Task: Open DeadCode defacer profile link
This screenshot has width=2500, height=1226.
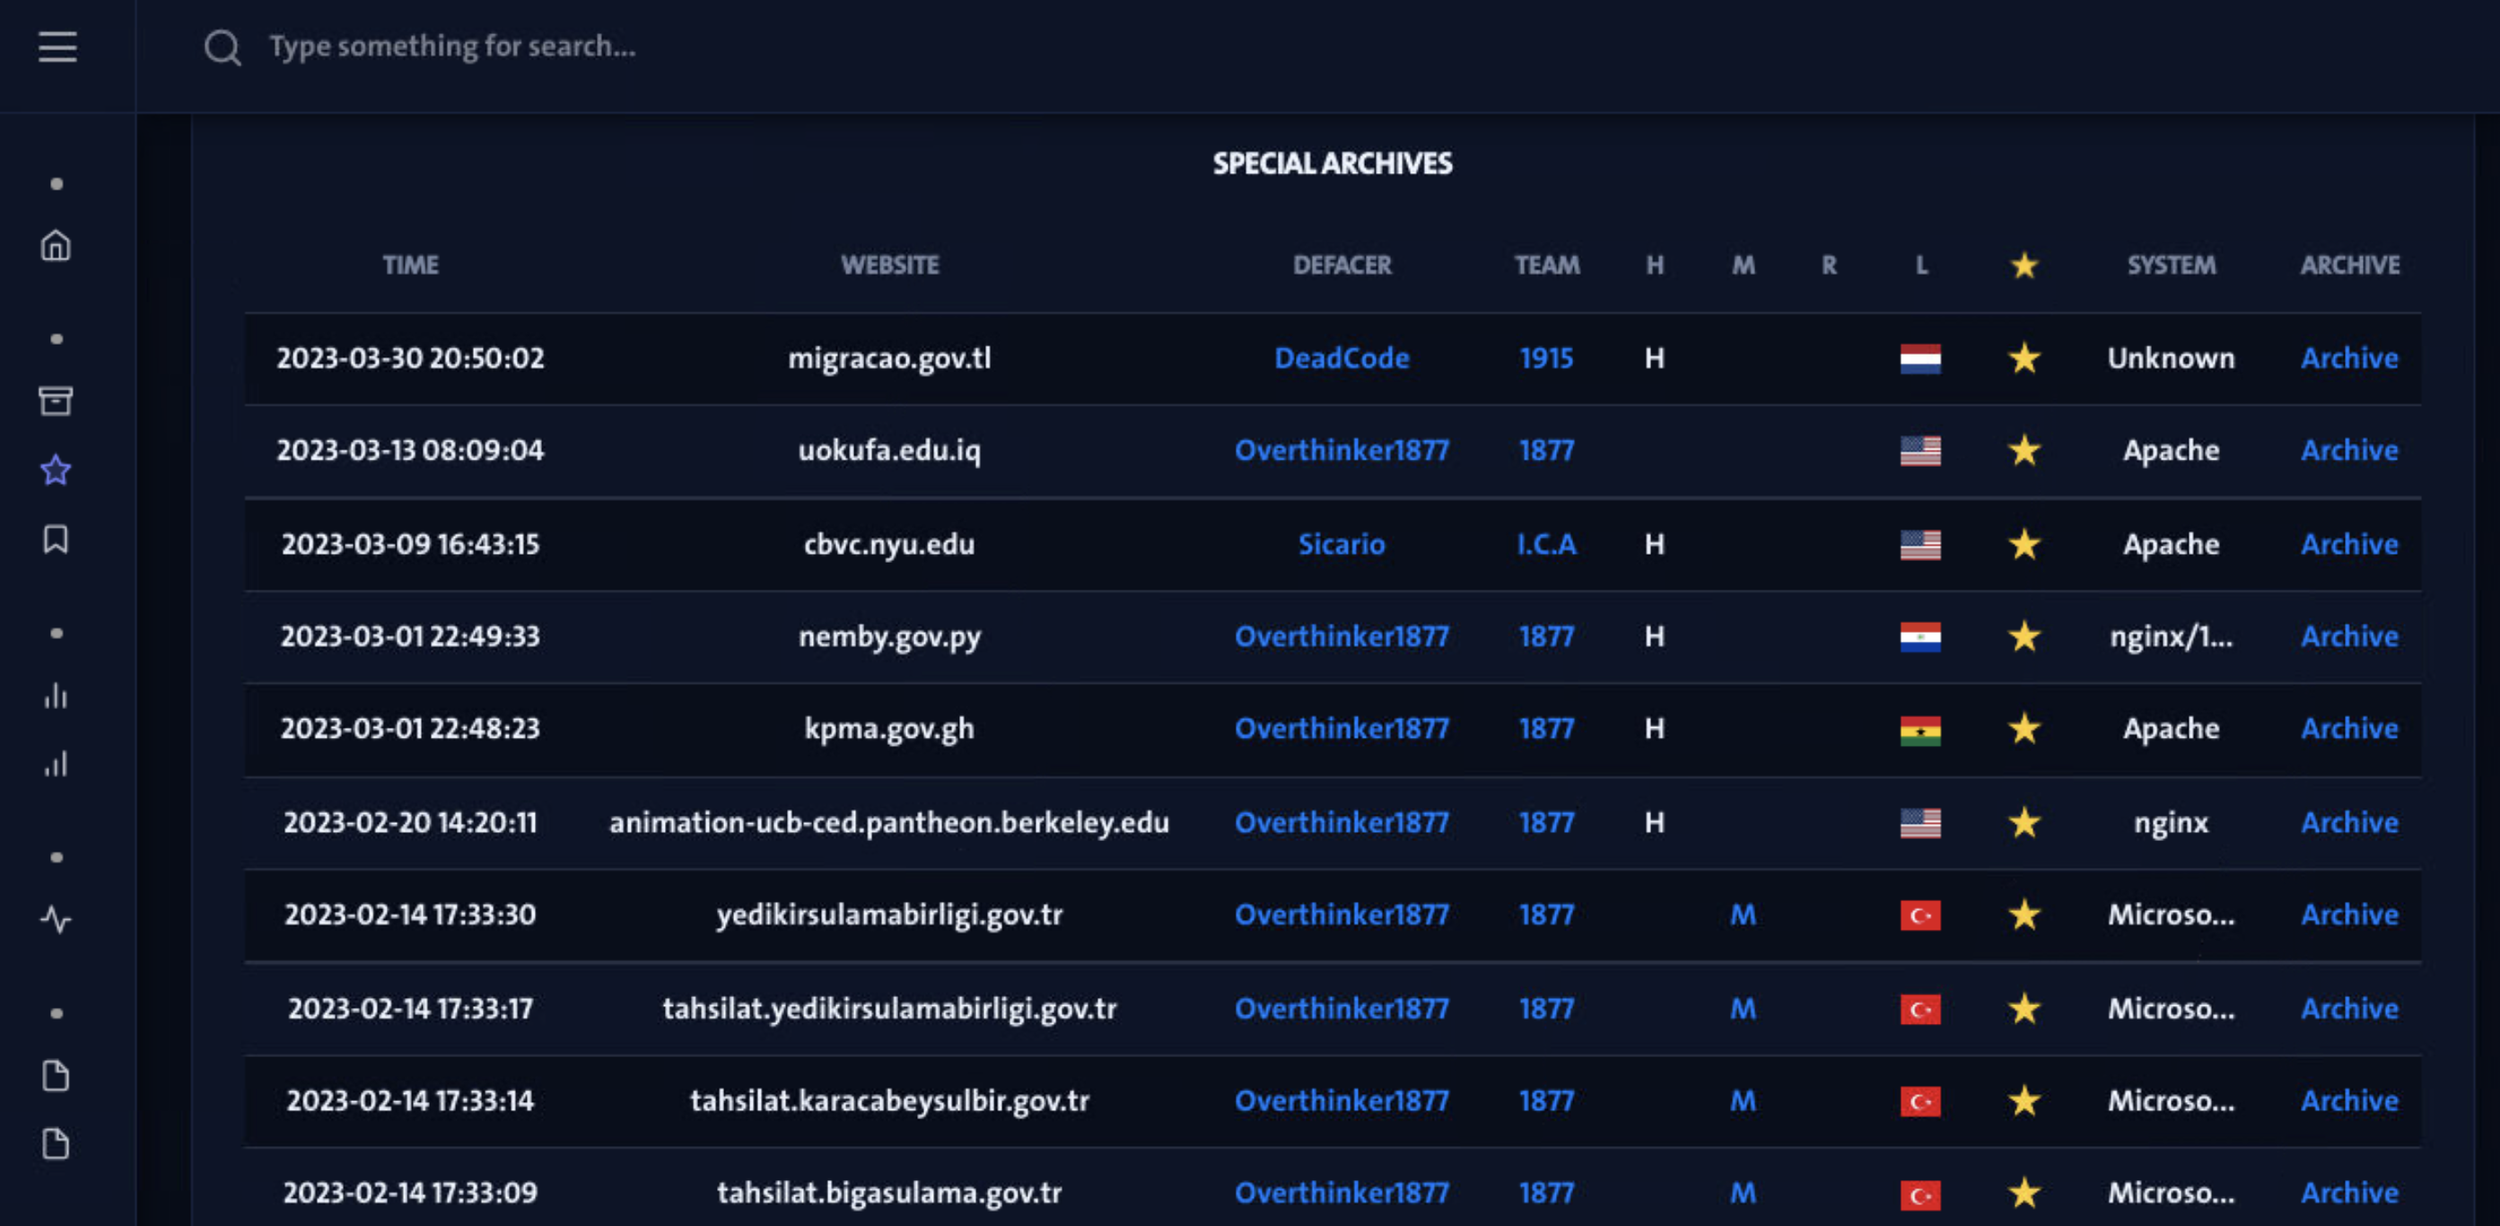Action: coord(1341,358)
